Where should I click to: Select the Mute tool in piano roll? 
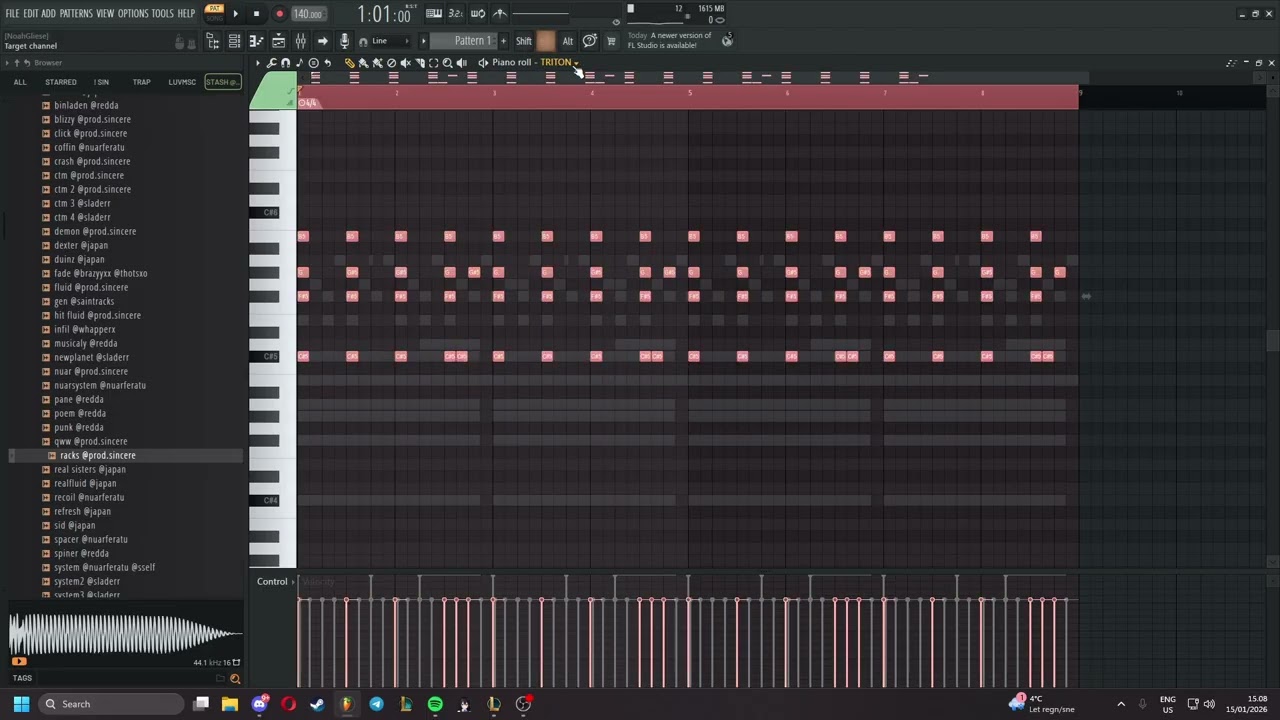pos(405,63)
